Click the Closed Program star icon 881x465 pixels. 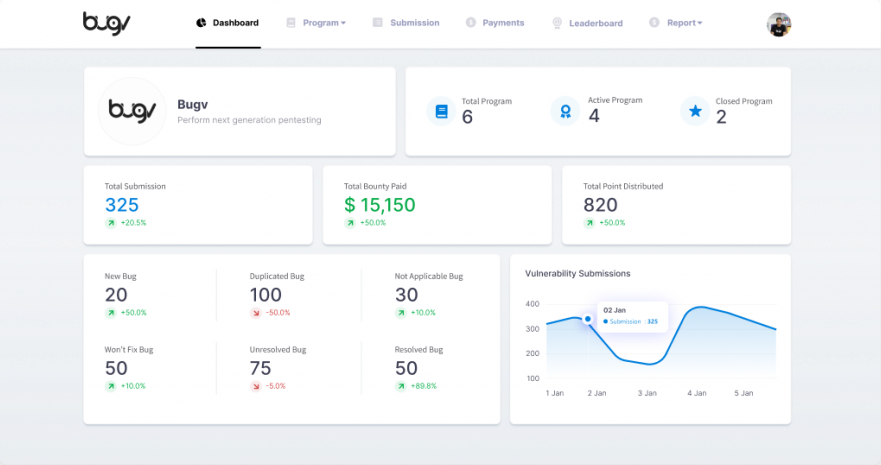pos(695,111)
